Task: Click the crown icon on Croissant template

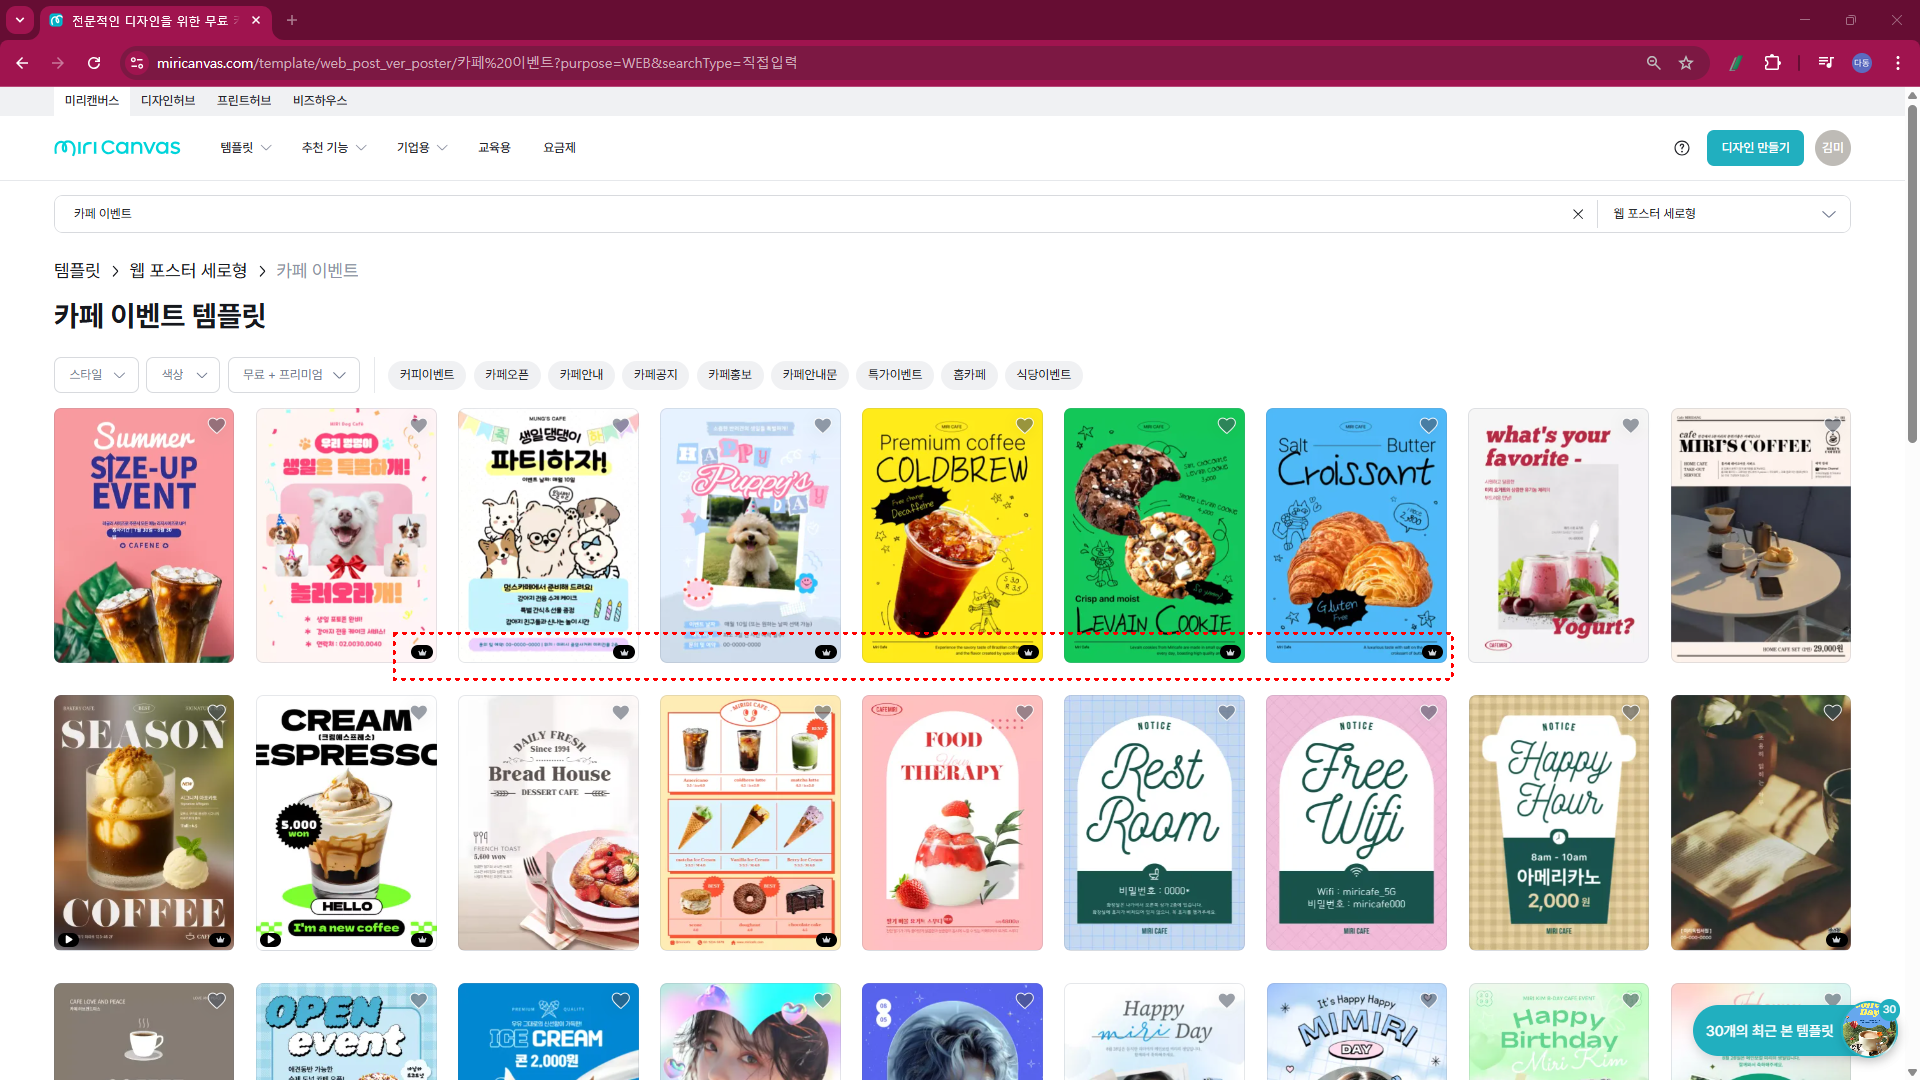Action: coord(1432,652)
